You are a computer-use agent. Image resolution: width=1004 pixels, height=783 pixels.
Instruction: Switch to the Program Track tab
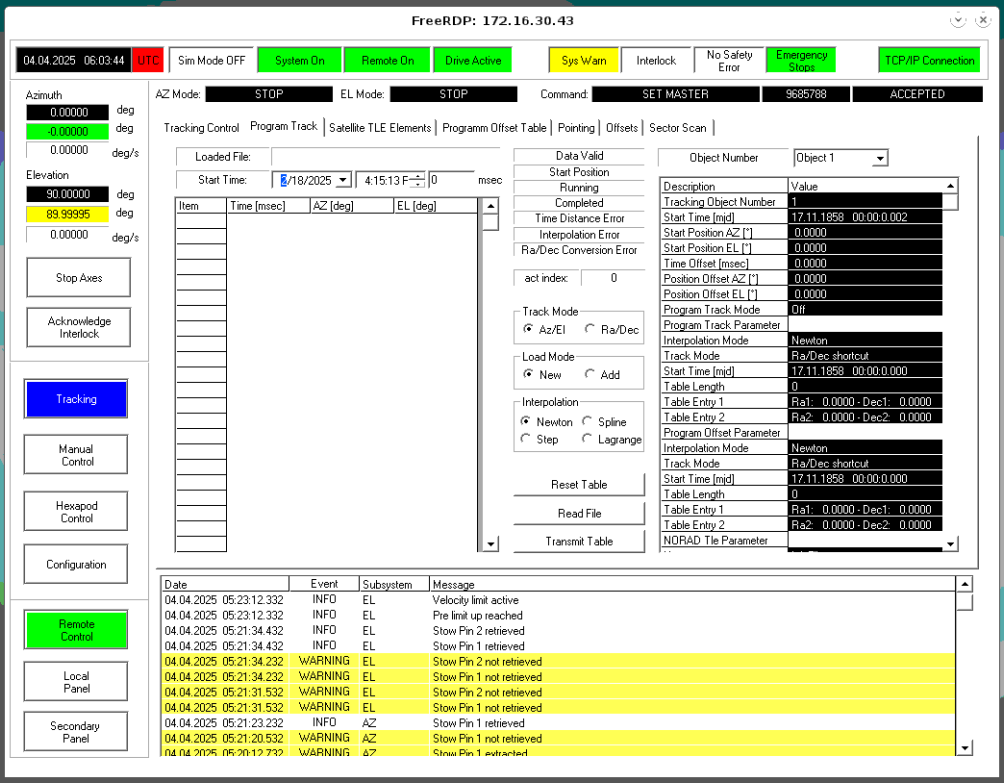tap(284, 127)
